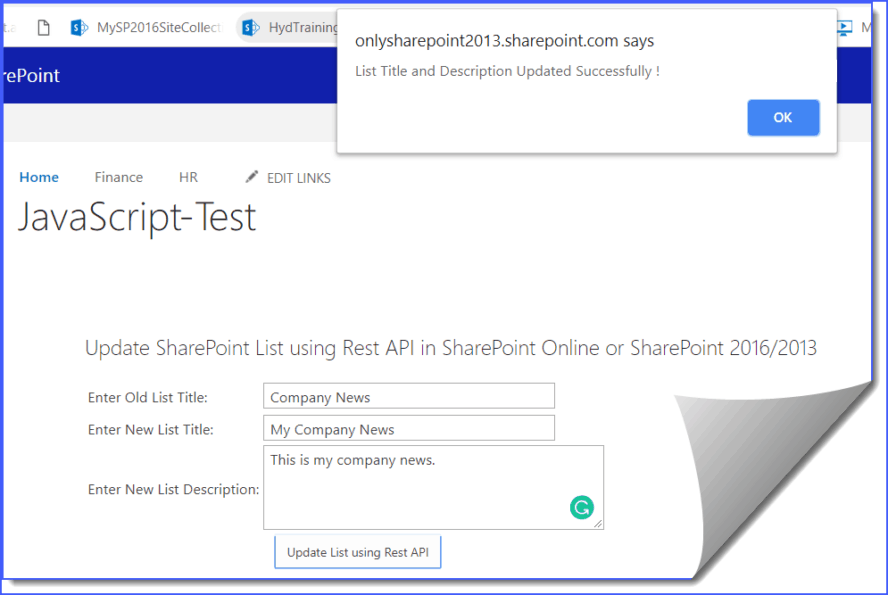Select the Enter Old List Title text field

click(x=408, y=396)
